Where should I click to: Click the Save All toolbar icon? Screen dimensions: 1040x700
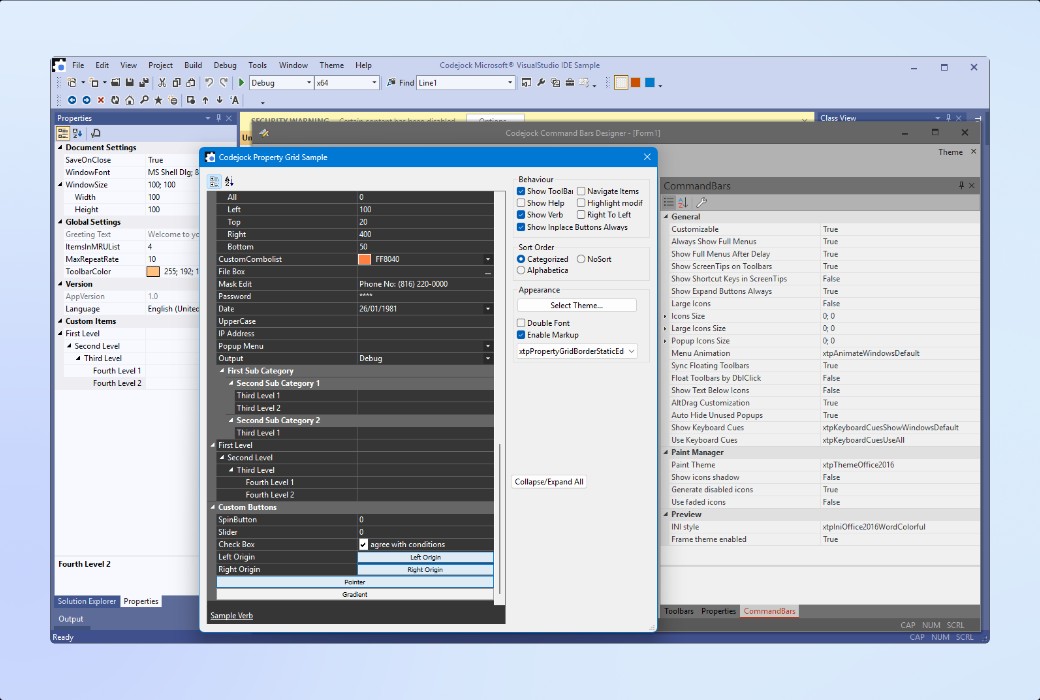coord(143,83)
